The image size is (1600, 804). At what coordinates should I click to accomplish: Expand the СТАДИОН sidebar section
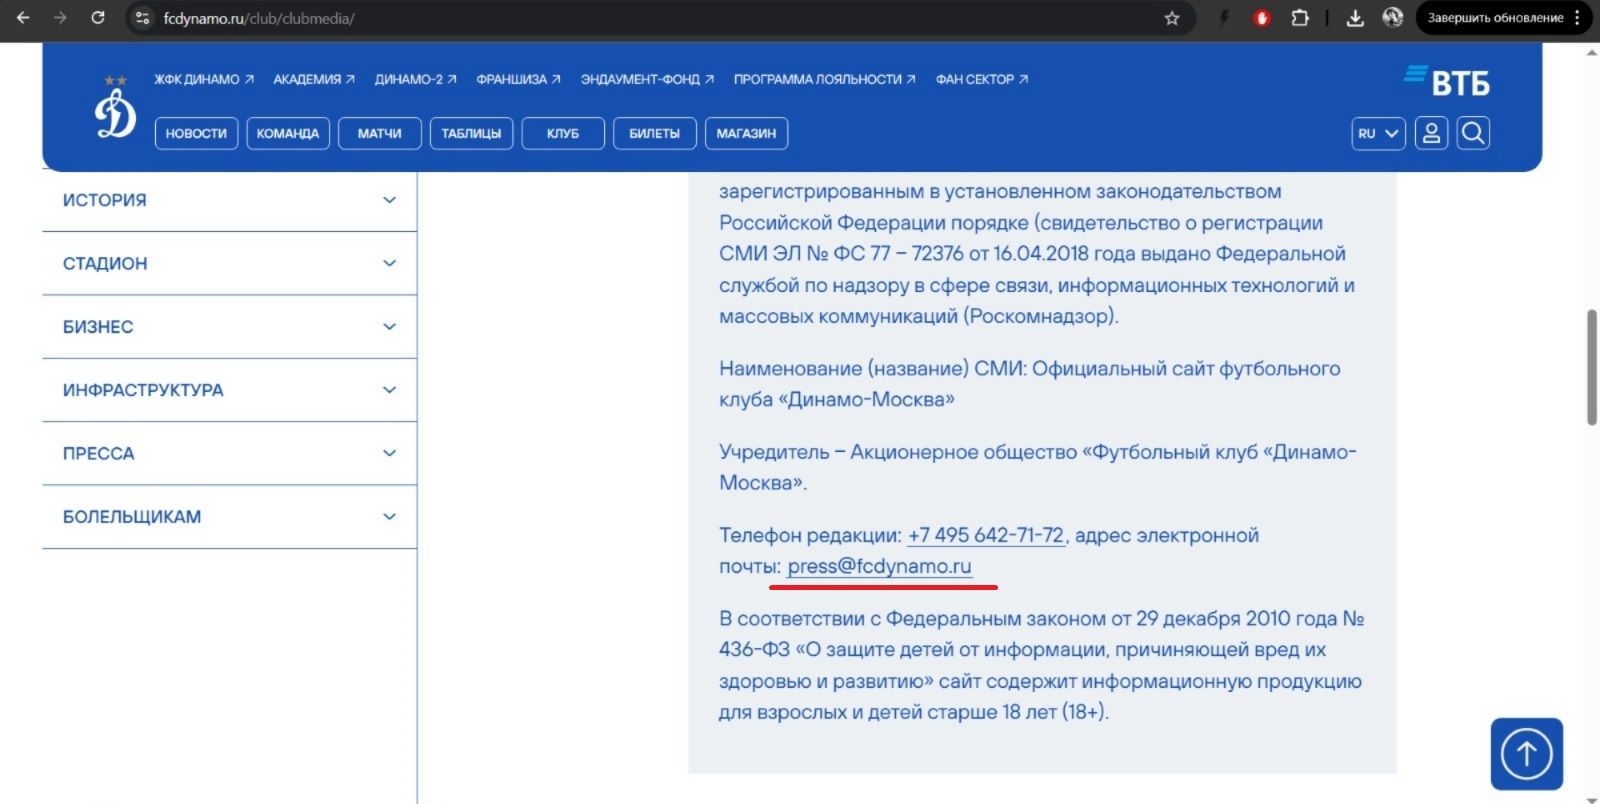tap(229, 263)
